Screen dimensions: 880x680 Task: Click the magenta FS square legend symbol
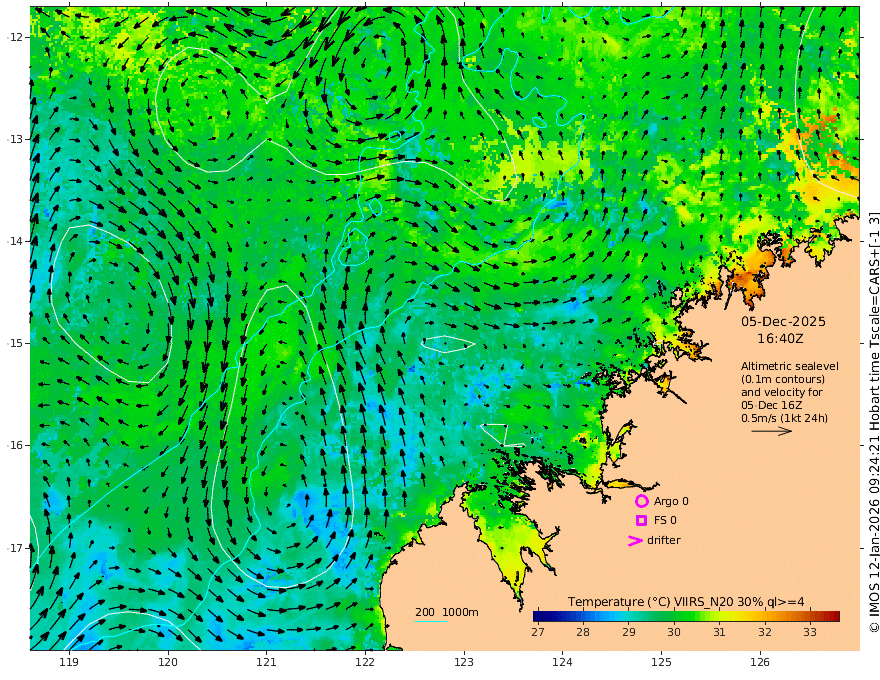coord(641,521)
